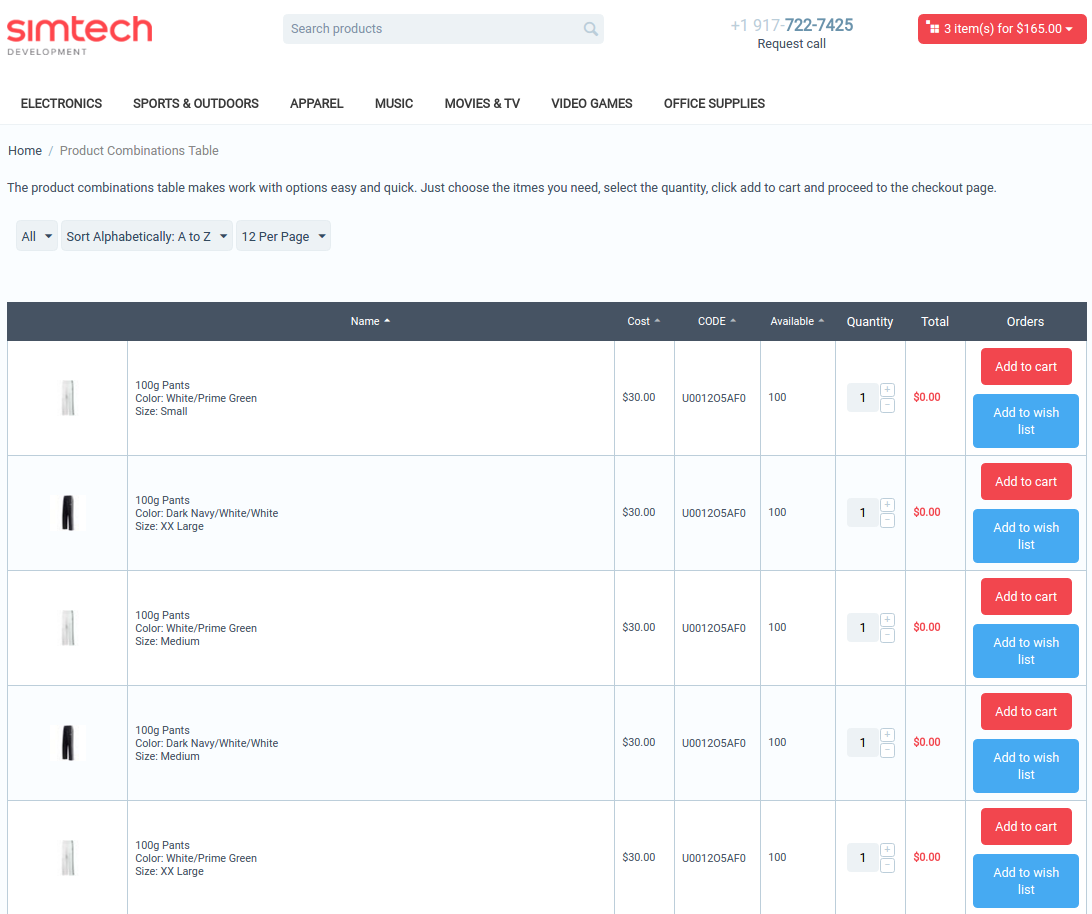Decrease quantity for White/Prime Green XX Large pants
Screen dimensions: 1092x914
pyautogui.click(x=887, y=865)
